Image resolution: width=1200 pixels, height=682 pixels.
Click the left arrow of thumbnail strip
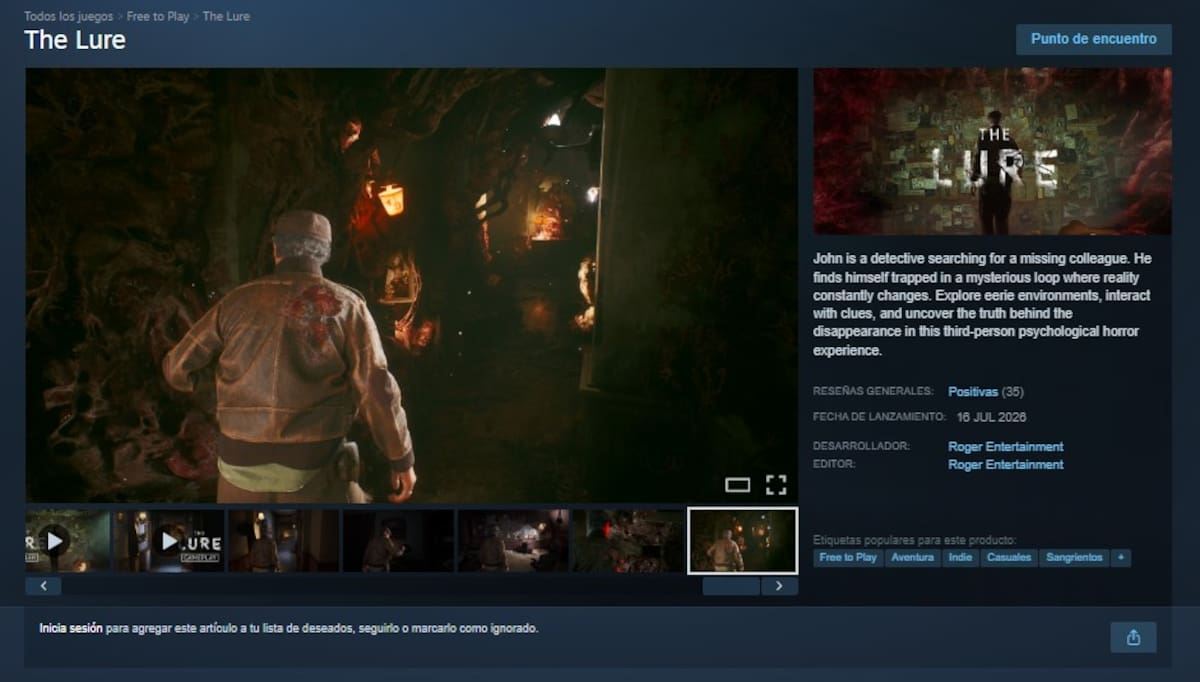coord(43,586)
